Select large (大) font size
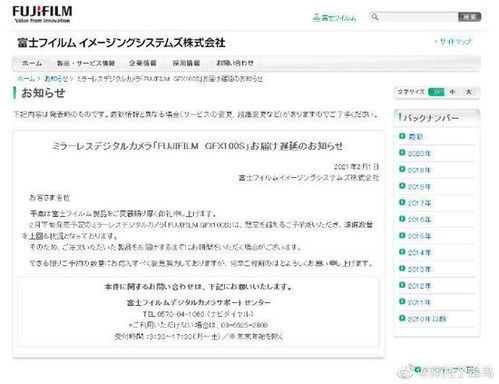The height and width of the screenshot is (384, 499). click(x=469, y=92)
